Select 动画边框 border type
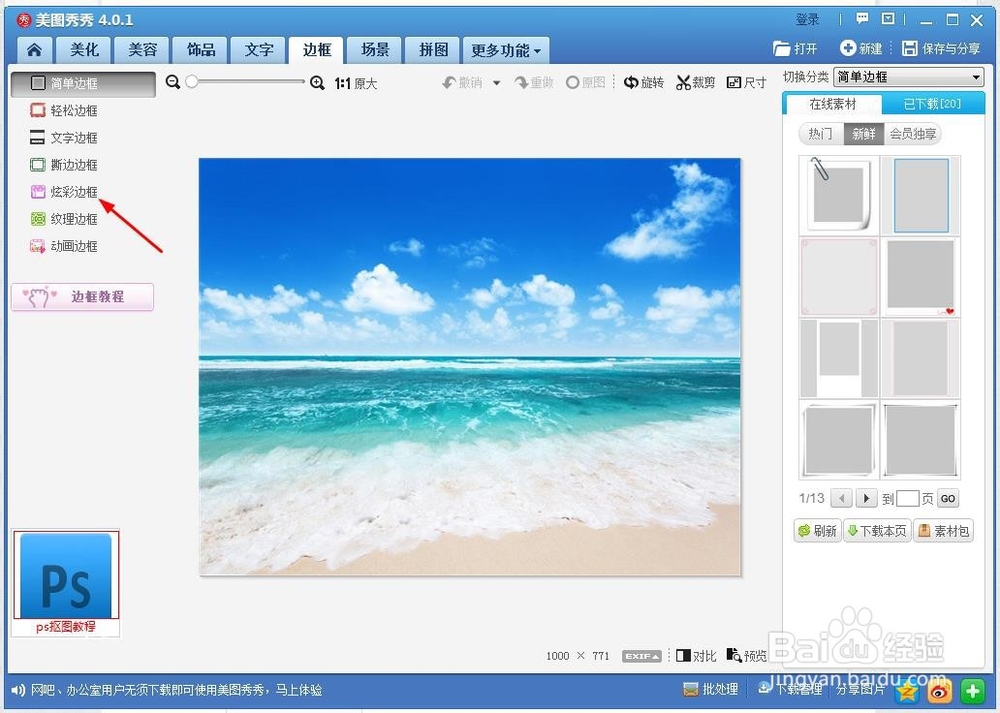1000x713 pixels. (64, 246)
